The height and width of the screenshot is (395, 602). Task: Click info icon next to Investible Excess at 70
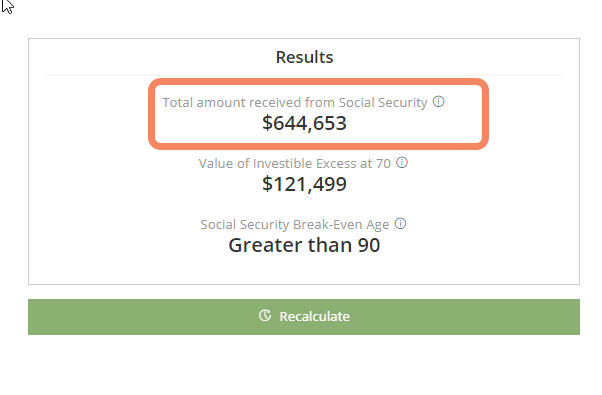pyautogui.click(x=402, y=163)
